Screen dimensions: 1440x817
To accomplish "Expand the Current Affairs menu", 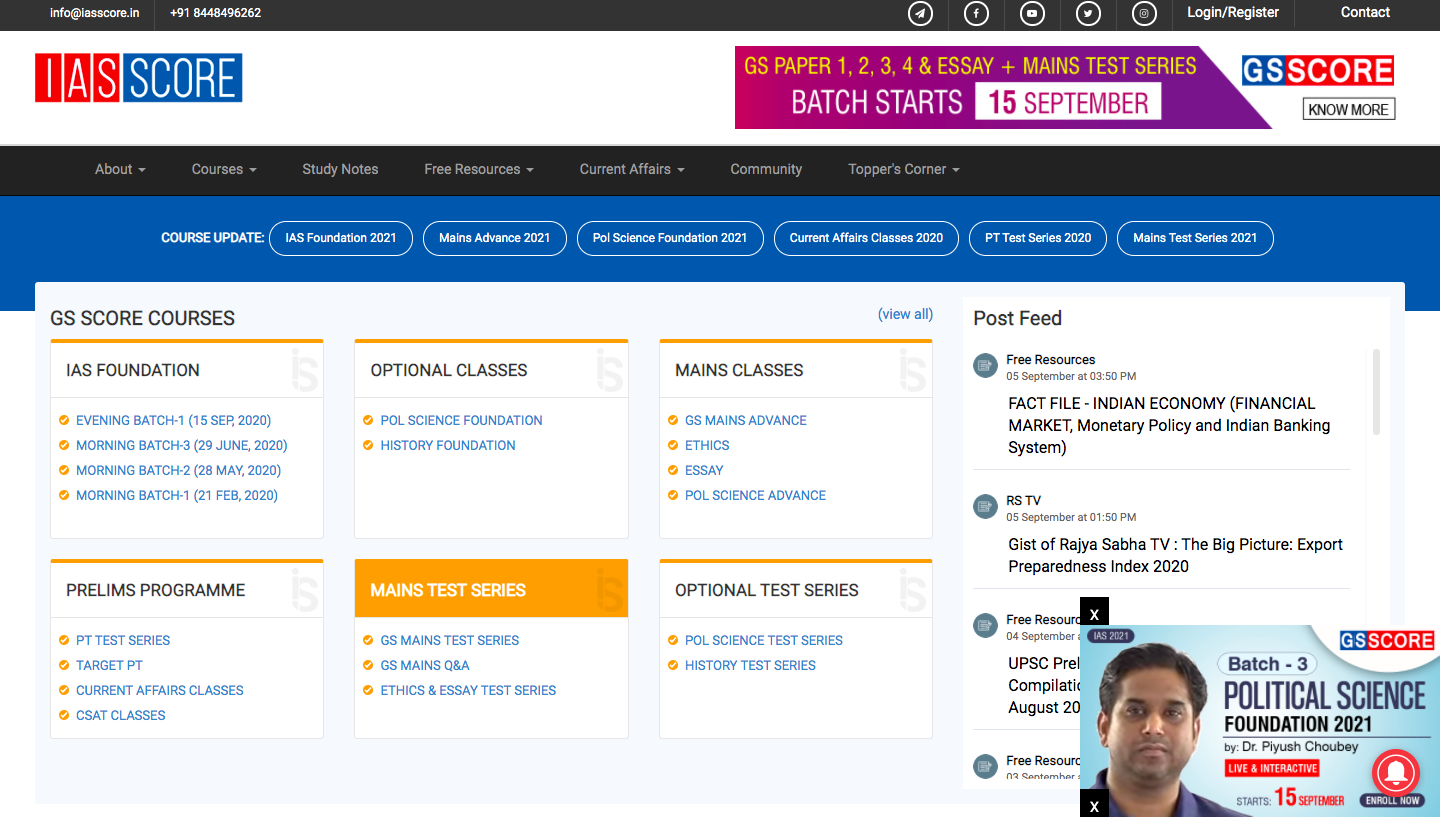I will coord(632,169).
